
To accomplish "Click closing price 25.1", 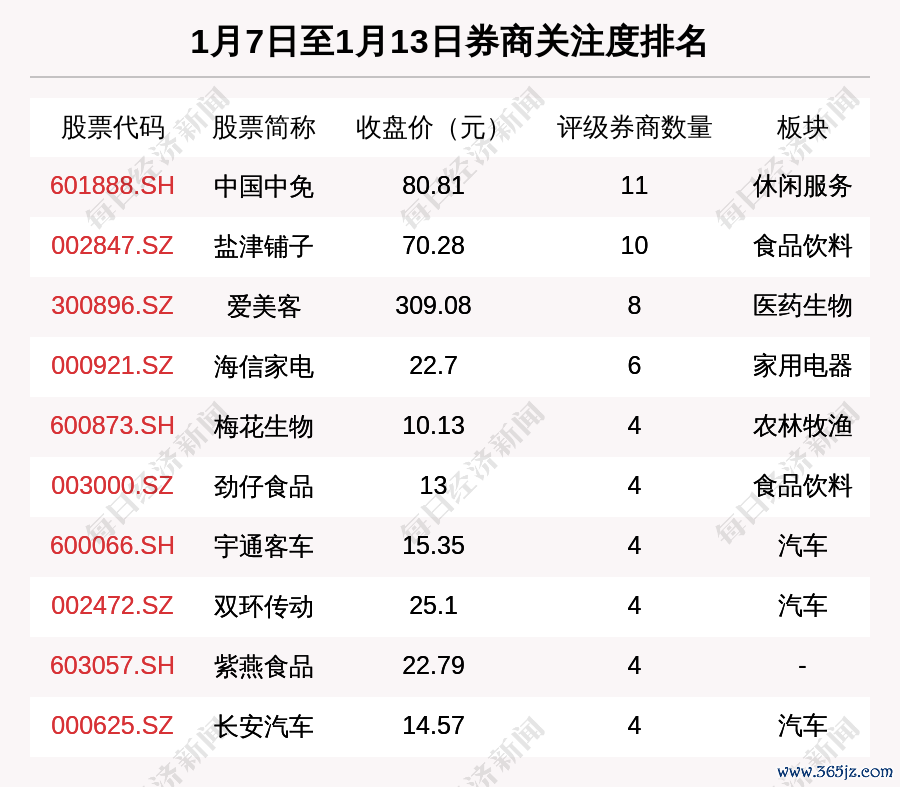I will [x=433, y=606].
